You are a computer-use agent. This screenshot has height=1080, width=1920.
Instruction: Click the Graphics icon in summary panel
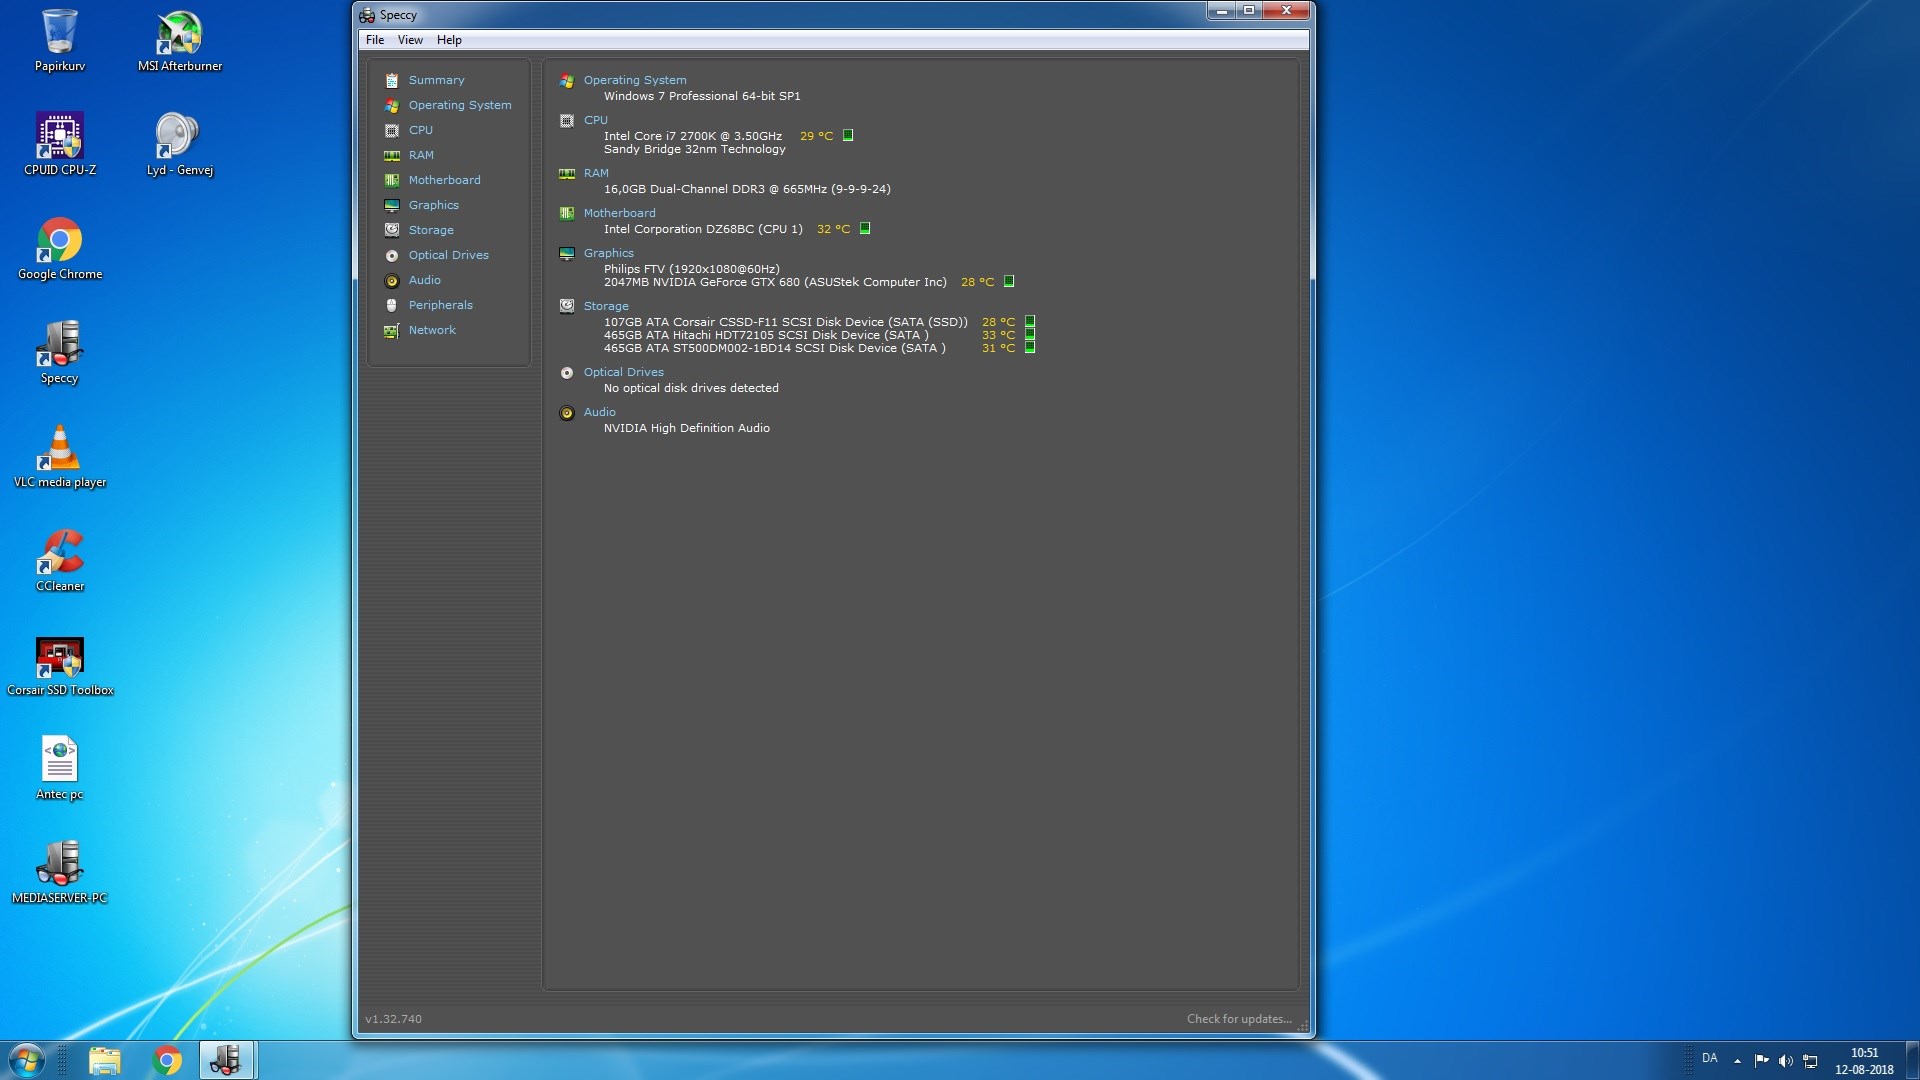[x=567, y=254]
